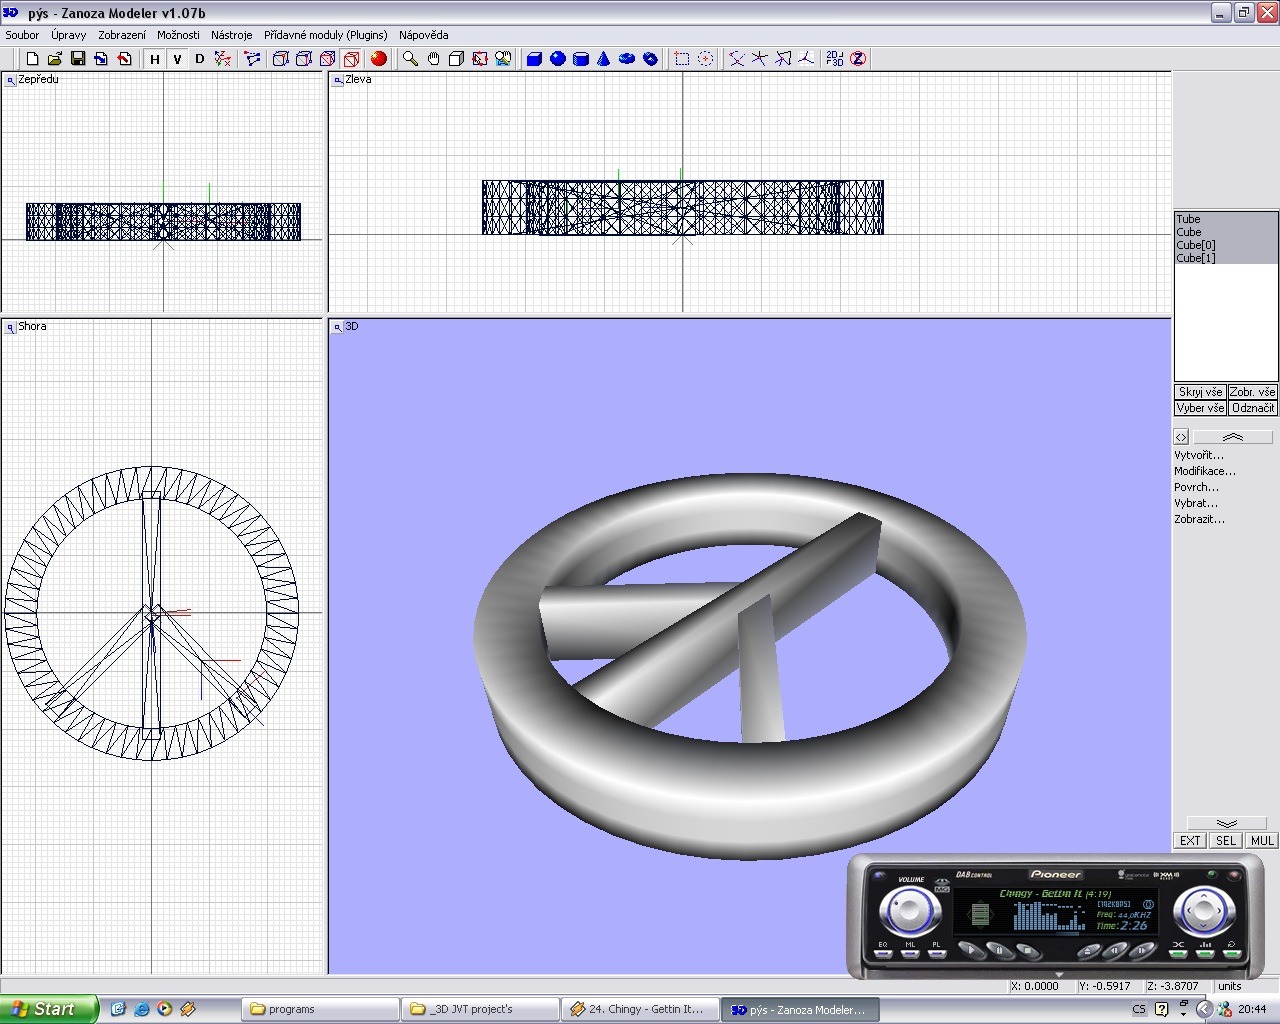Image resolution: width=1280 pixels, height=1024 pixels.
Task: Click the Odznačit button
Action: pyautogui.click(x=1252, y=408)
